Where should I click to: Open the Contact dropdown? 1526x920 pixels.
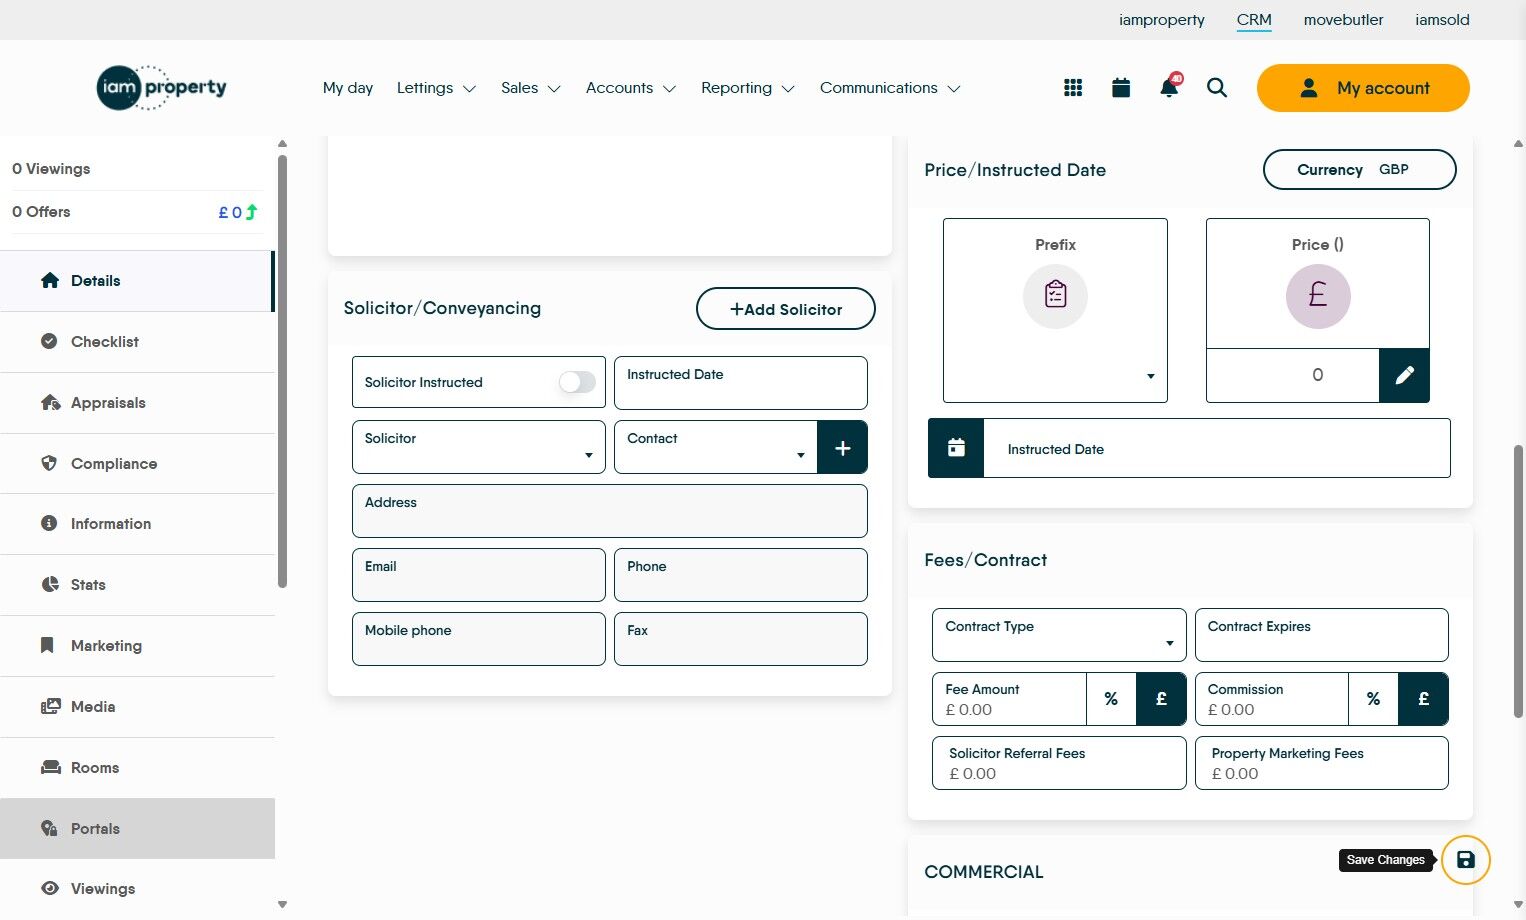pos(716,447)
